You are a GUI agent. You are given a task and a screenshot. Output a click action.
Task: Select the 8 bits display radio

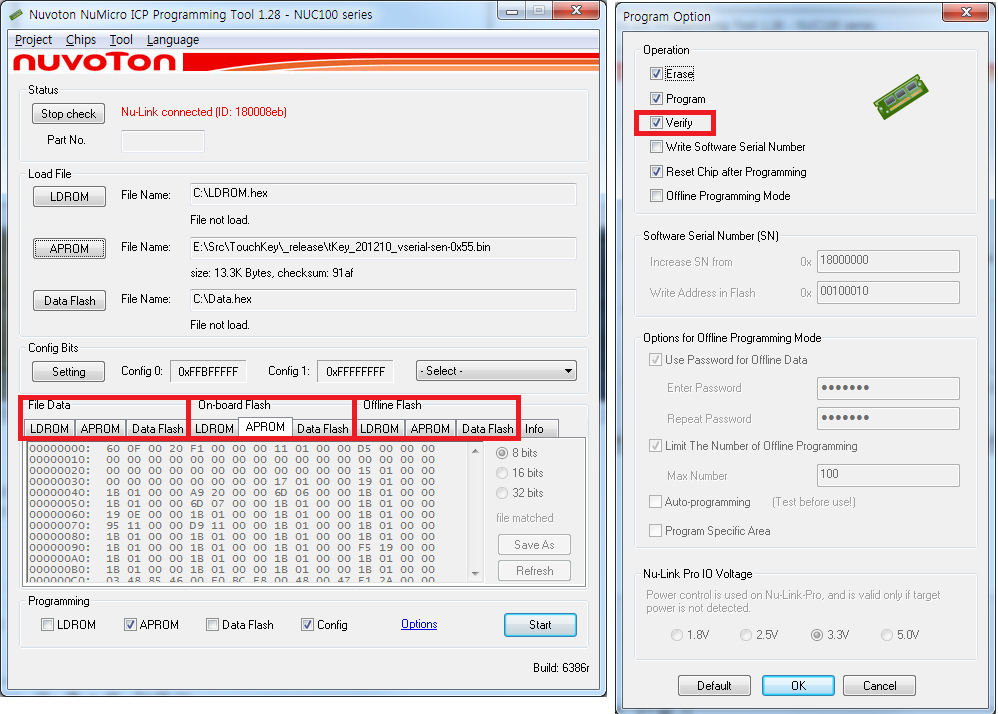(502, 453)
